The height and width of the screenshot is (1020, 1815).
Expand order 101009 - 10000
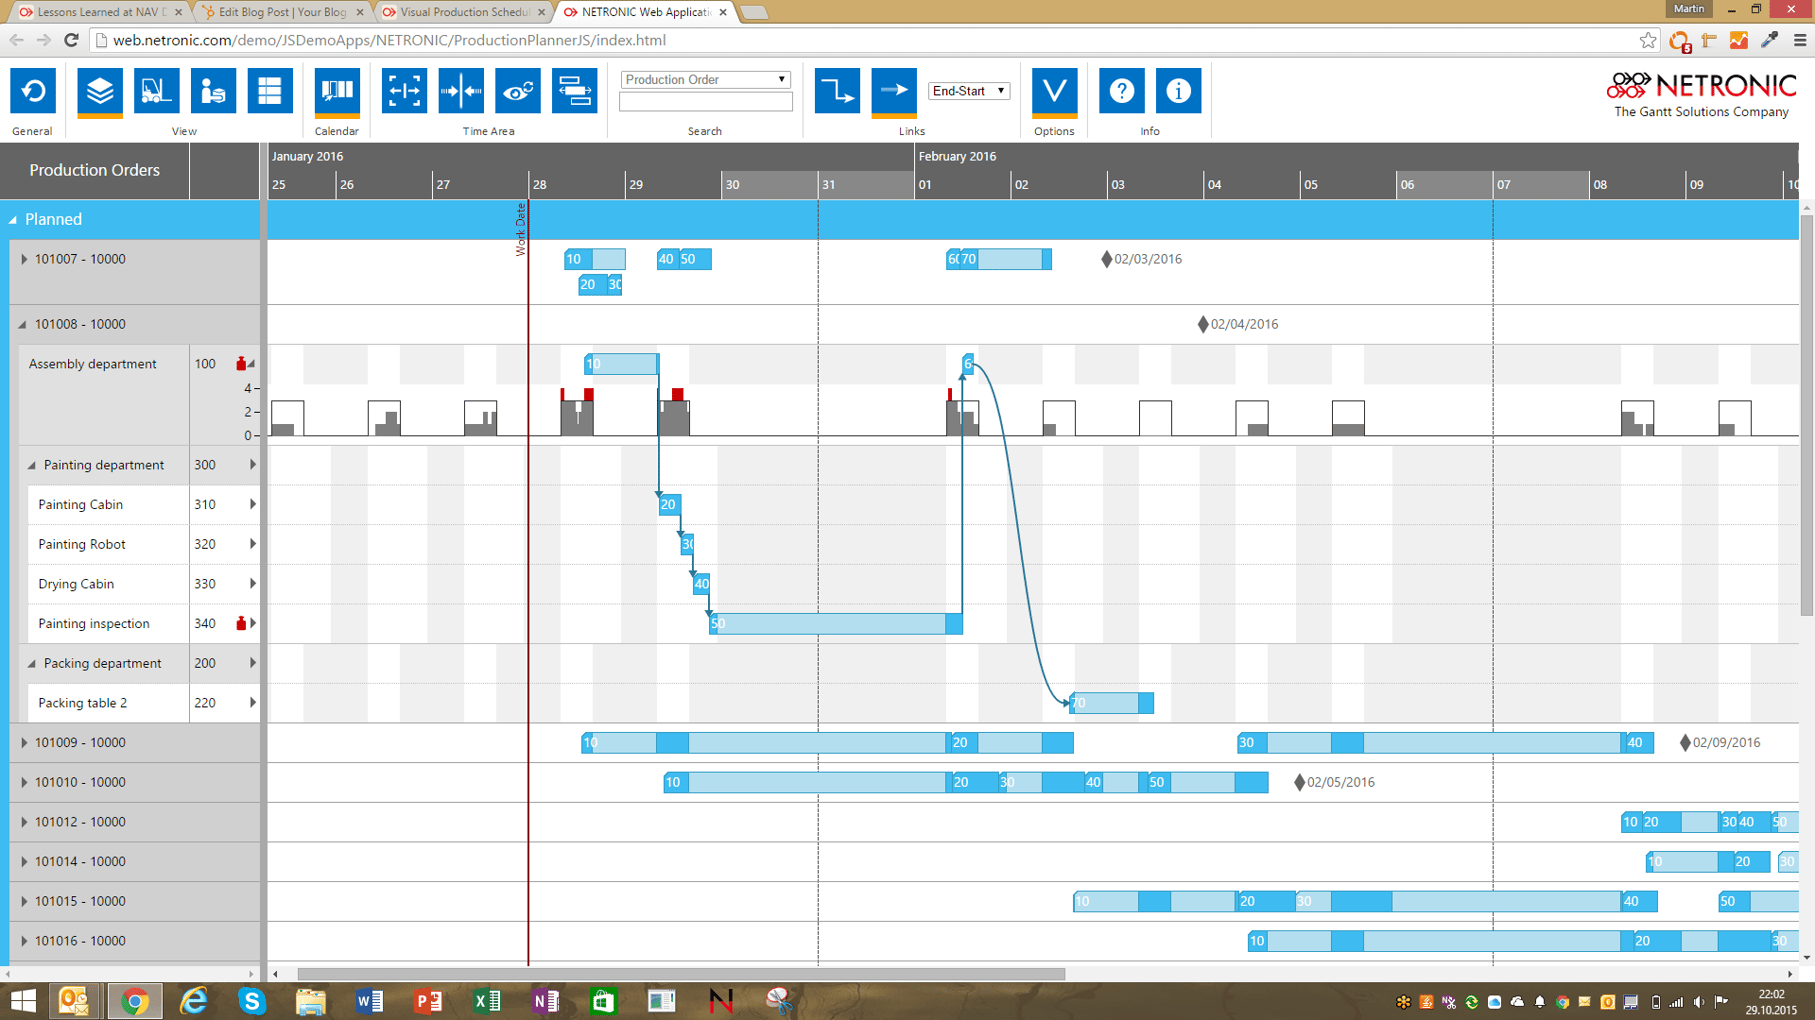tap(24, 743)
